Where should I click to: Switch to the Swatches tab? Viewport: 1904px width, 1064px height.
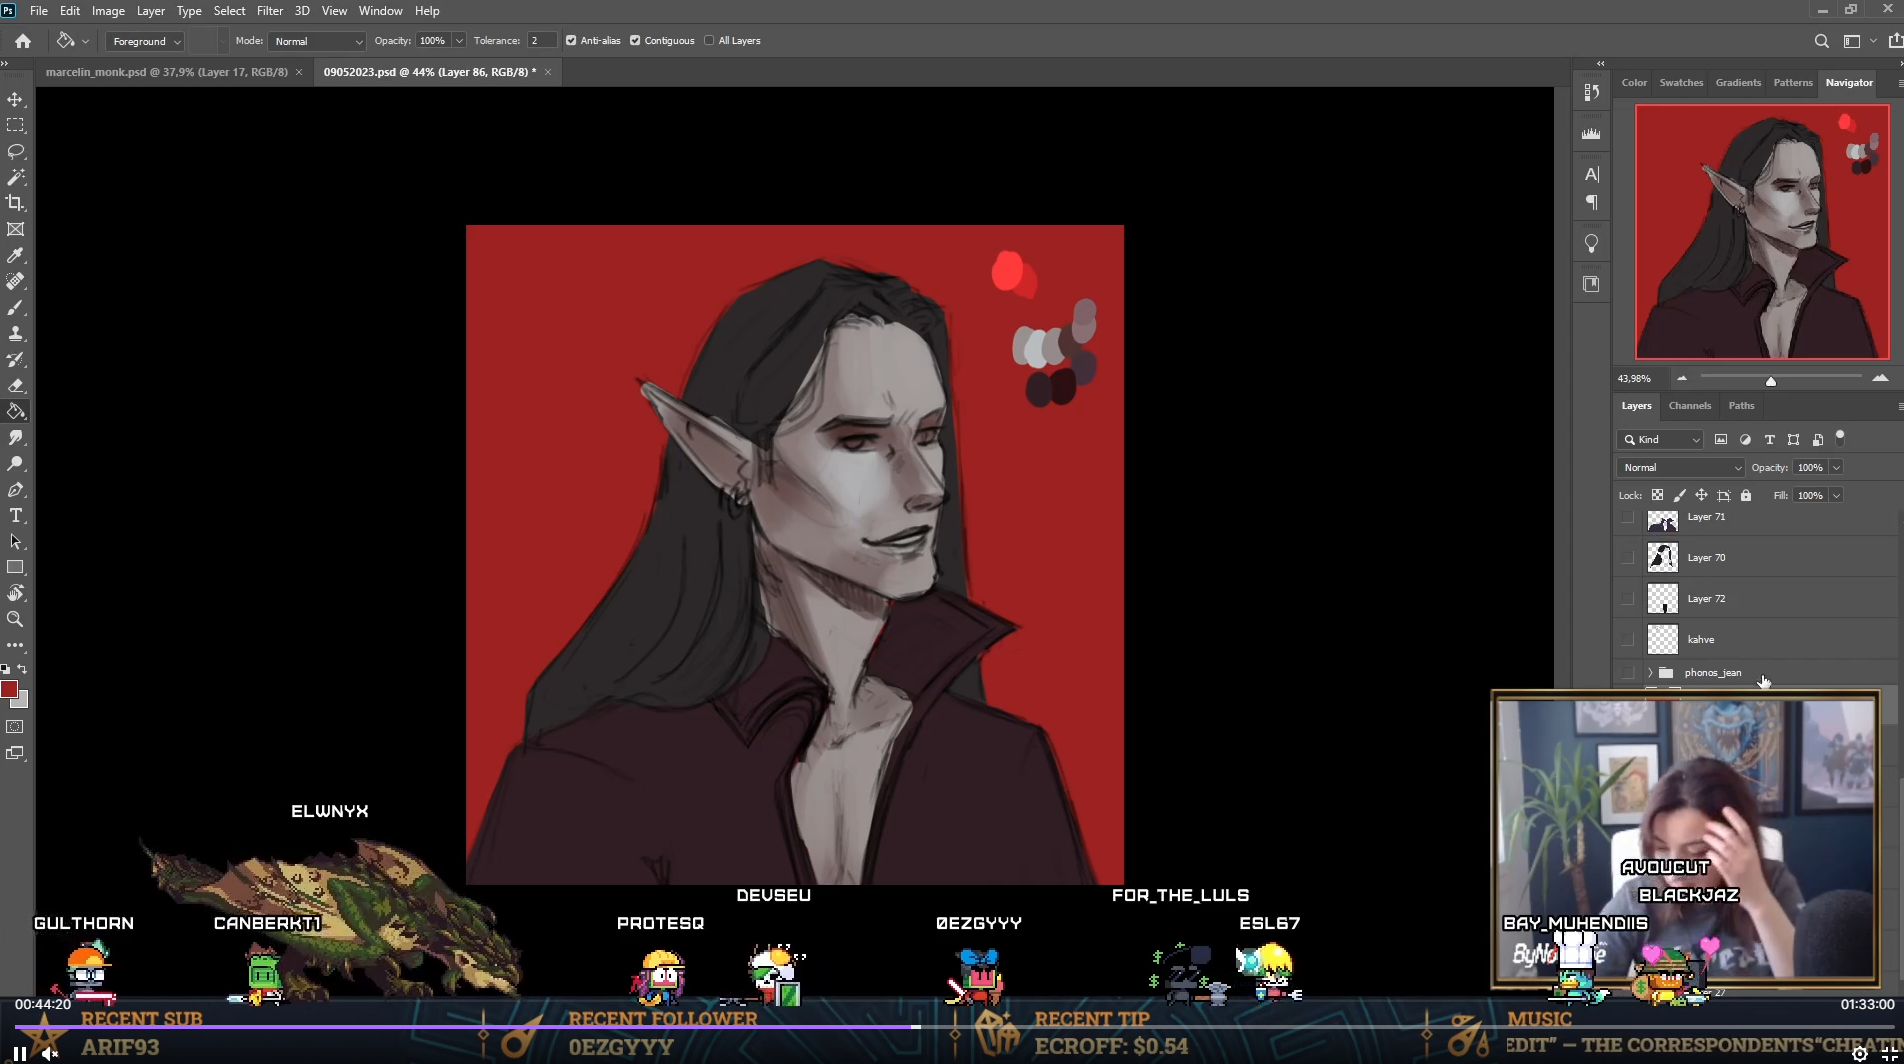point(1681,83)
